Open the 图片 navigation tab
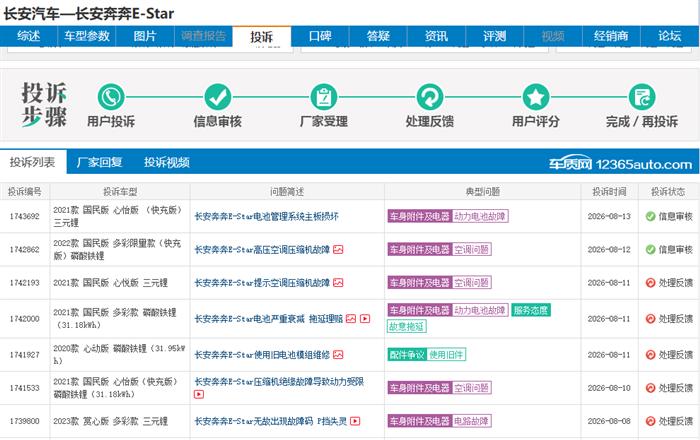Screen dimensions: 700x440 (145, 36)
